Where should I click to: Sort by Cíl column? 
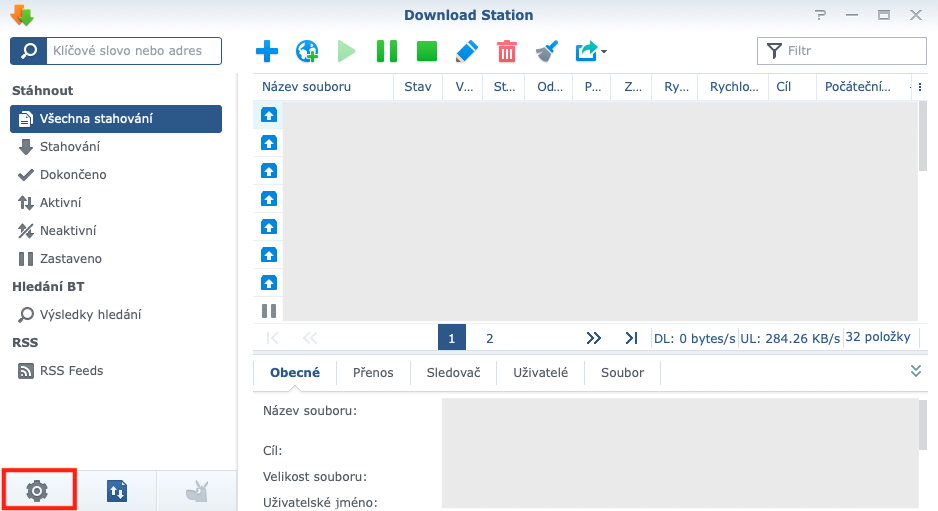coord(792,87)
